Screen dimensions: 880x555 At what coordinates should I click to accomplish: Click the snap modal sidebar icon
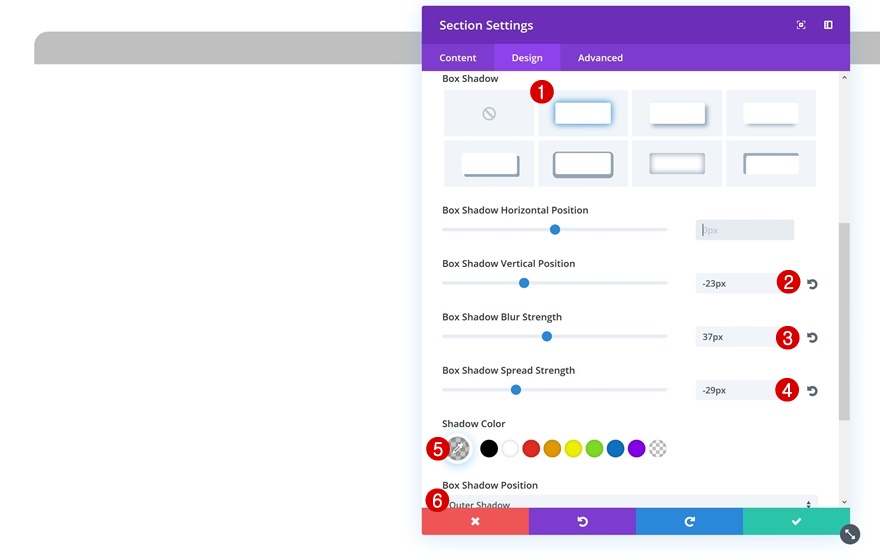click(x=828, y=25)
